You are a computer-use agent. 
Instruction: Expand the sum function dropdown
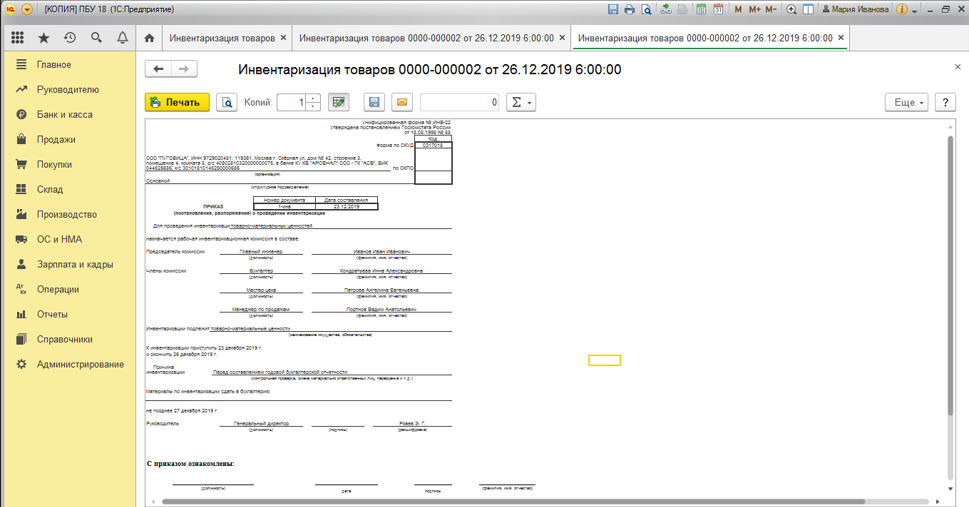(521, 102)
